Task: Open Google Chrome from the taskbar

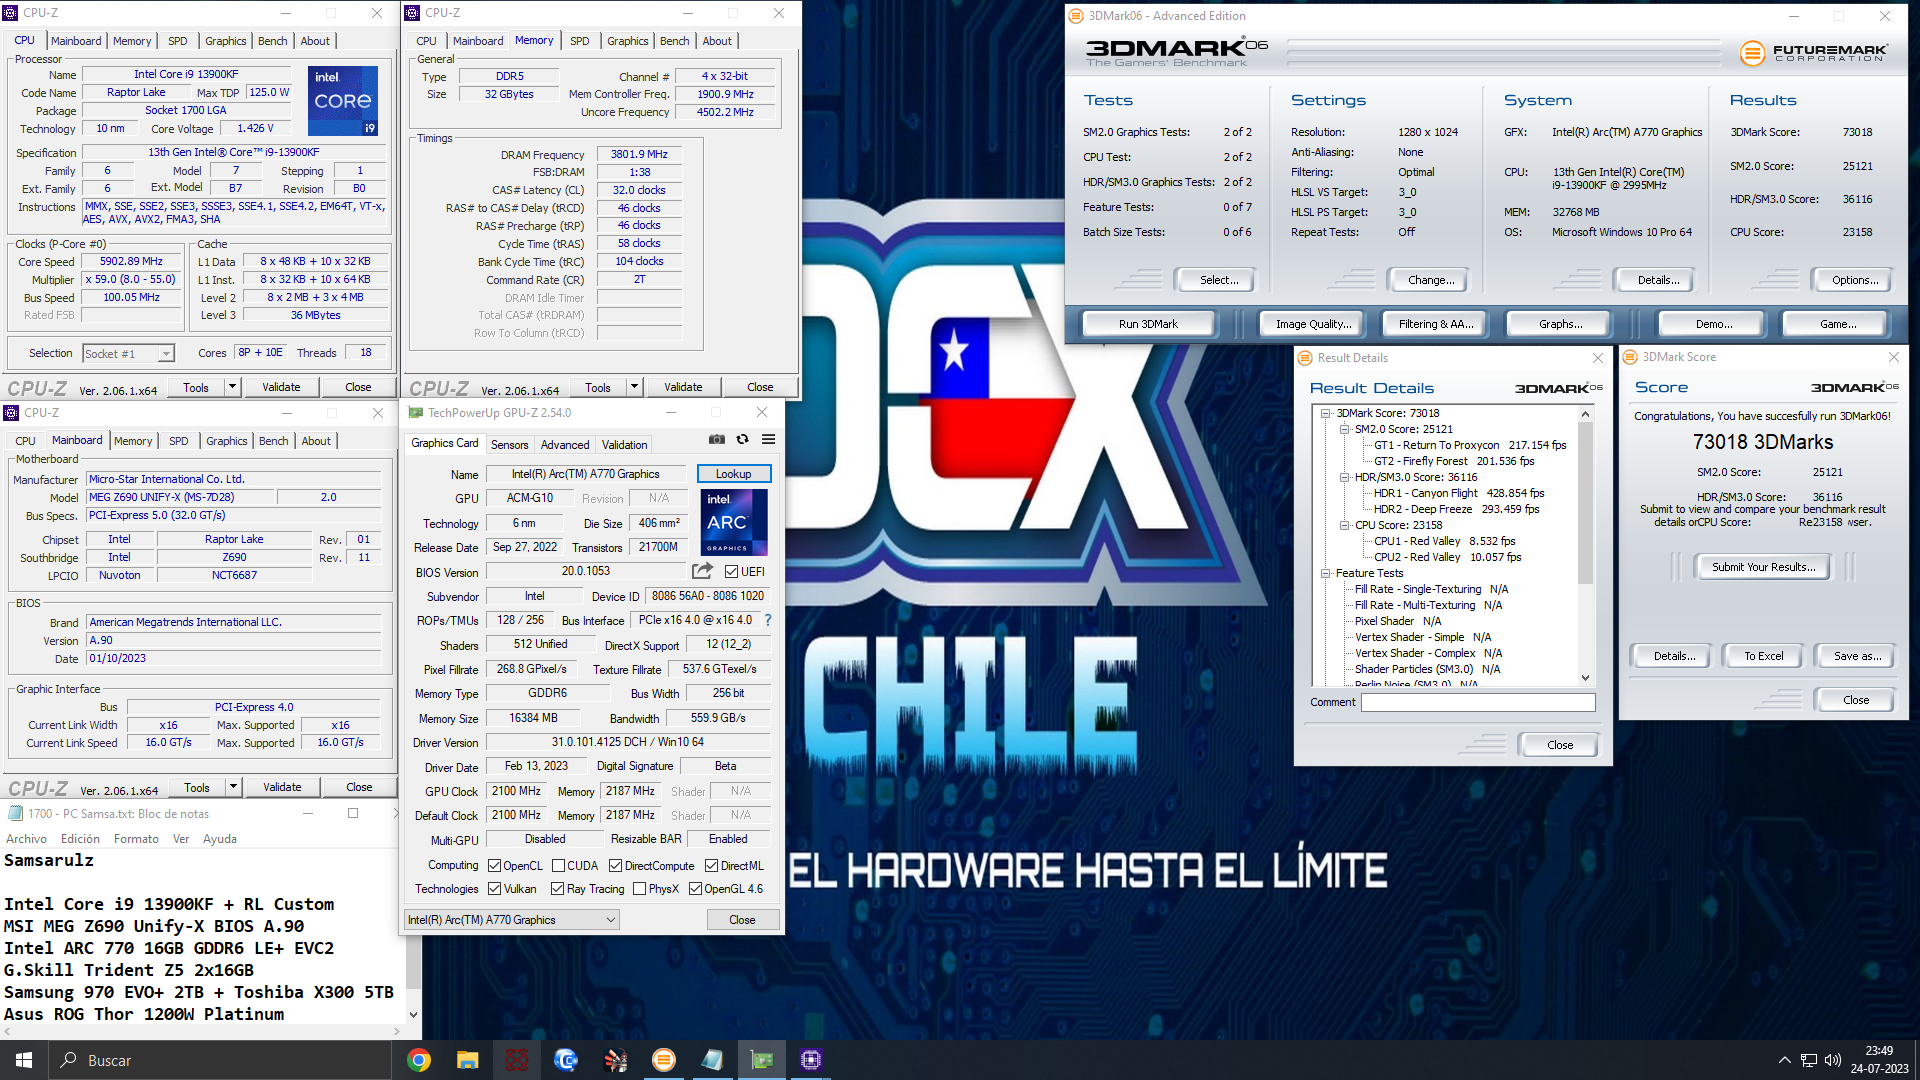Action: click(x=419, y=1060)
